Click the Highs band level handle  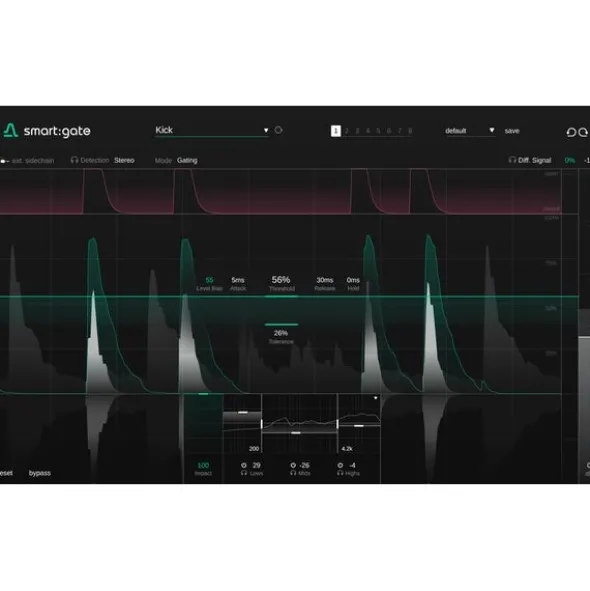[359, 426]
